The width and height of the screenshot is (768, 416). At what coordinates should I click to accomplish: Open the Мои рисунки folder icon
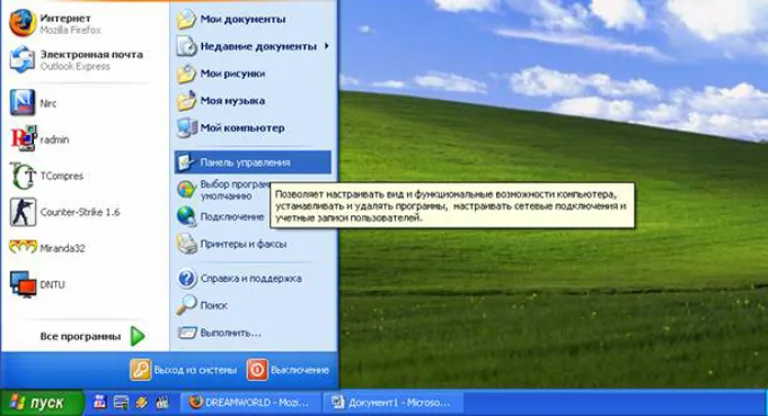point(186,74)
